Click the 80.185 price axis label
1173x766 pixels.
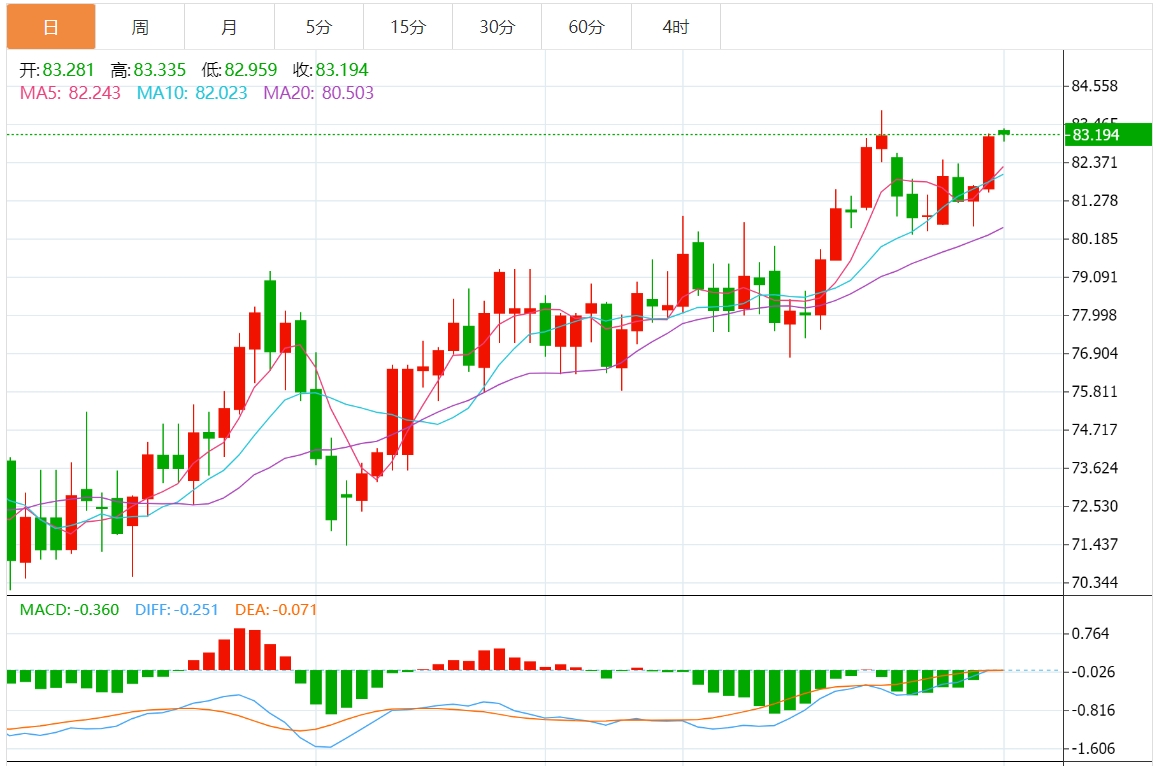click(1094, 239)
